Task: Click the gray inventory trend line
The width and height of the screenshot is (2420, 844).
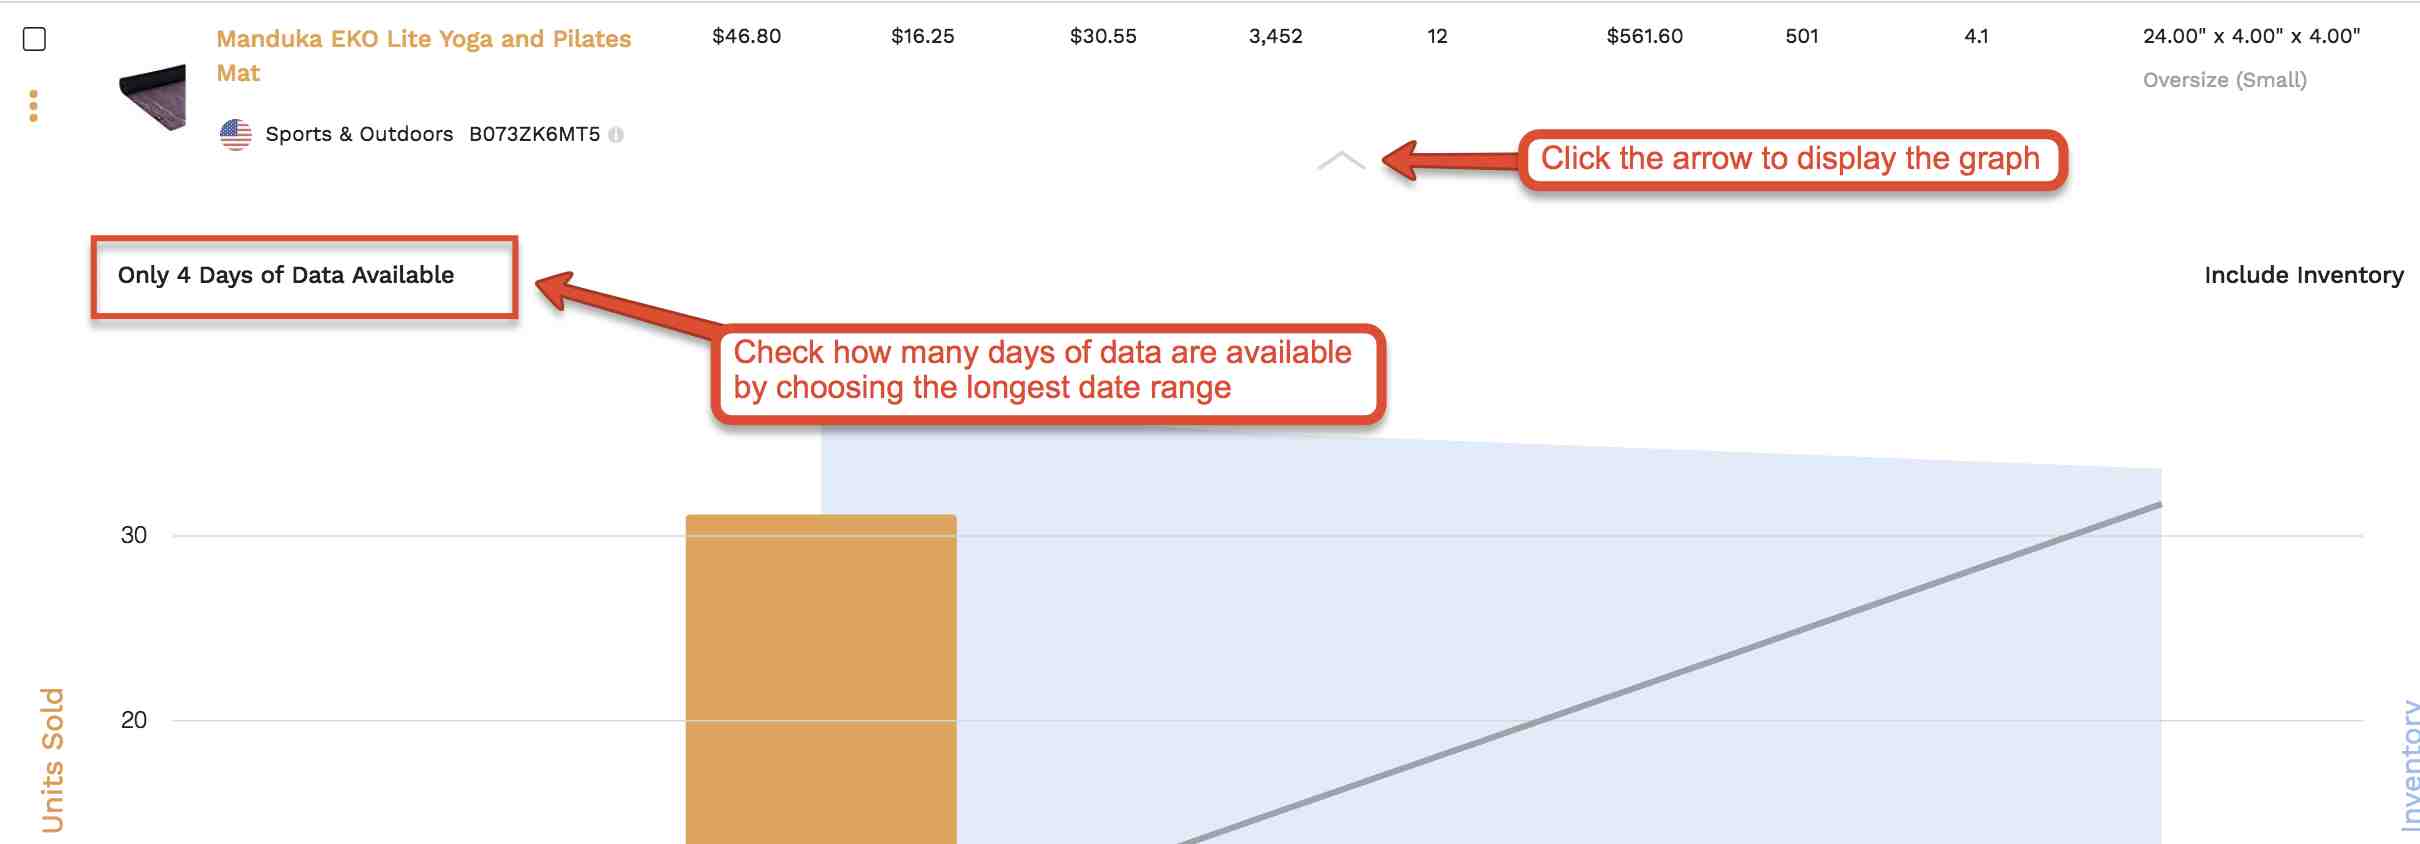Action: point(1670,674)
